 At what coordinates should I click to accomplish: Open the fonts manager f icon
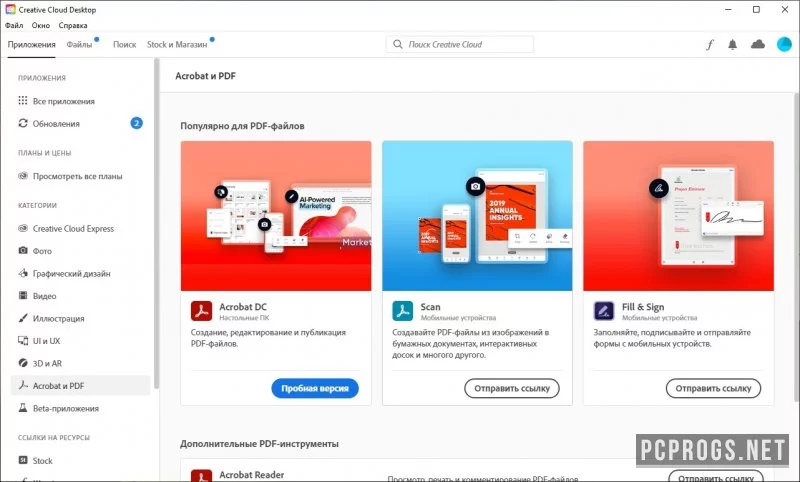[x=710, y=45]
